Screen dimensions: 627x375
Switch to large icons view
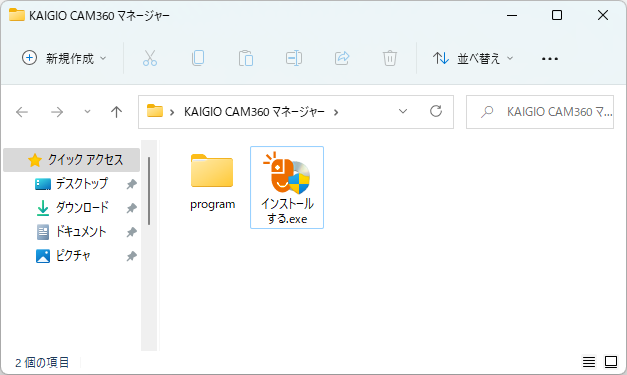(611, 362)
